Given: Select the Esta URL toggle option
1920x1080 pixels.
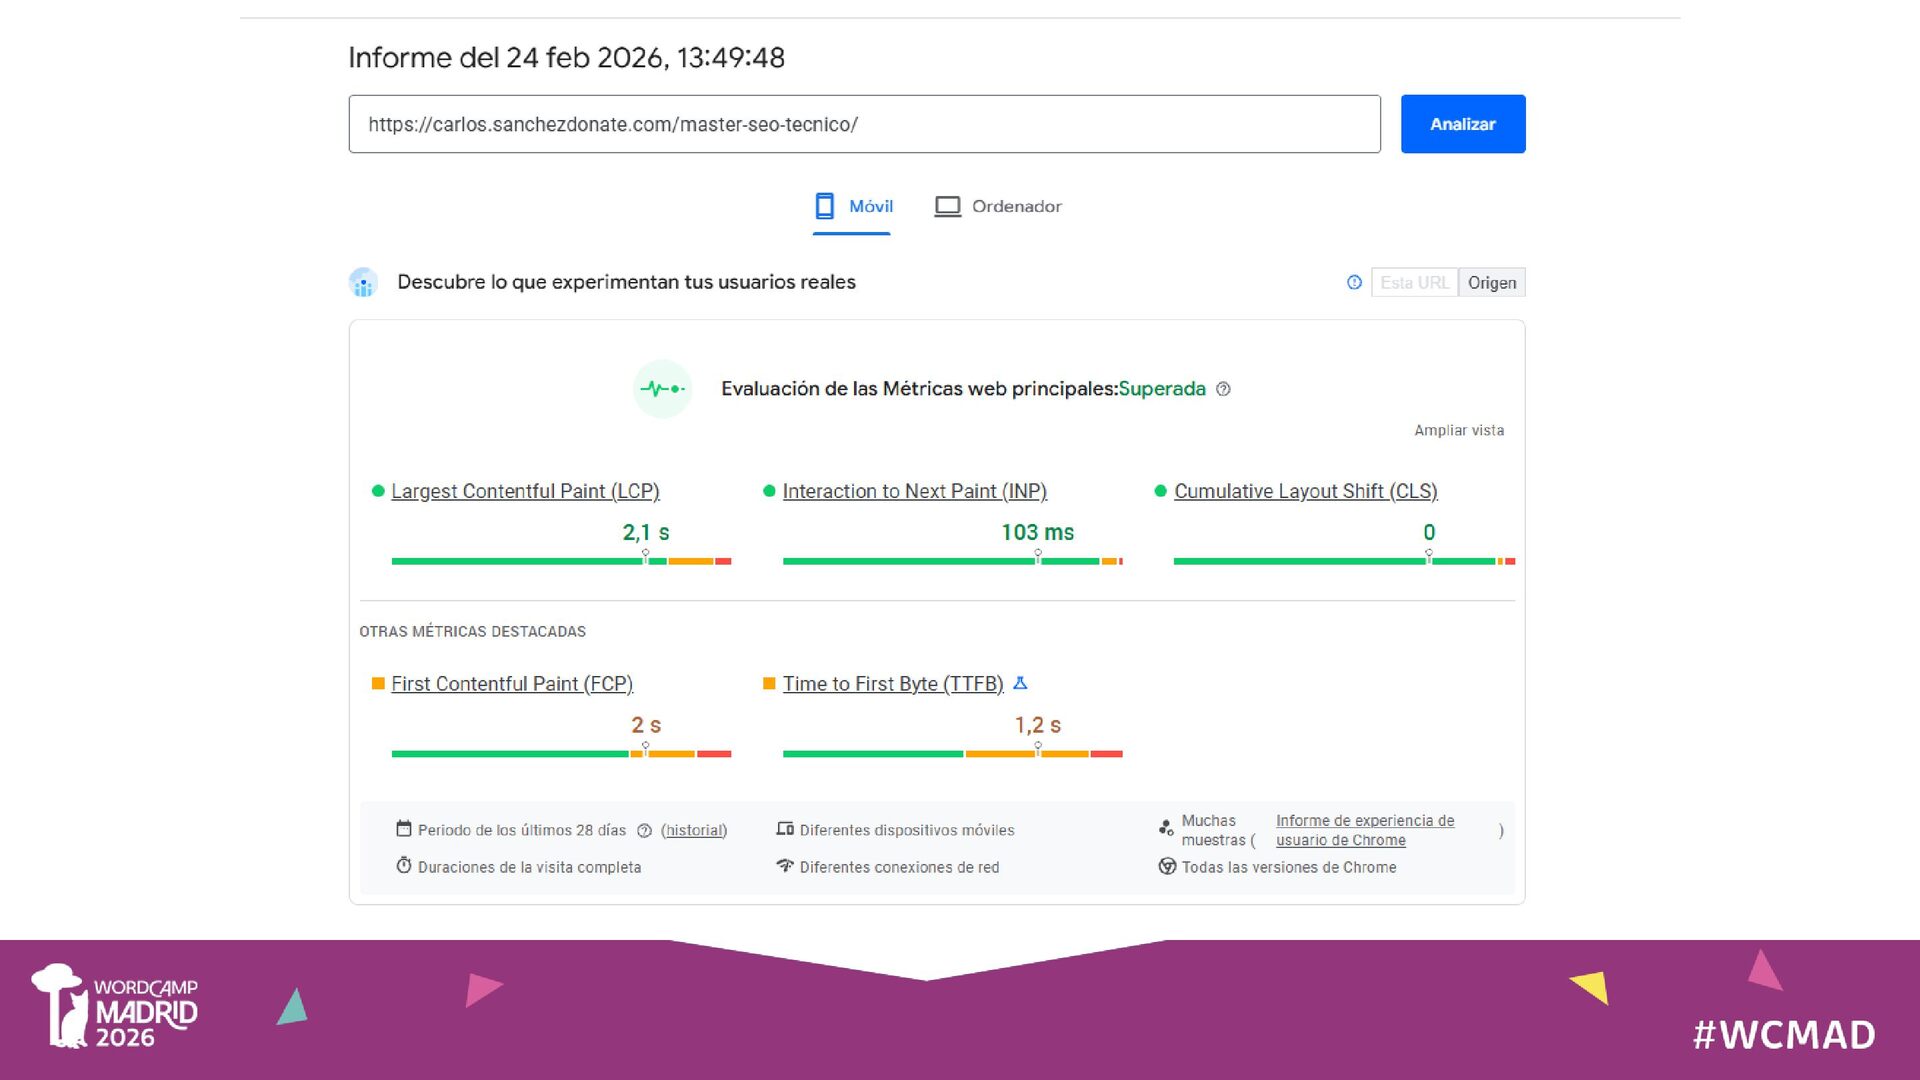Looking at the screenshot, I should pyautogui.click(x=1414, y=283).
